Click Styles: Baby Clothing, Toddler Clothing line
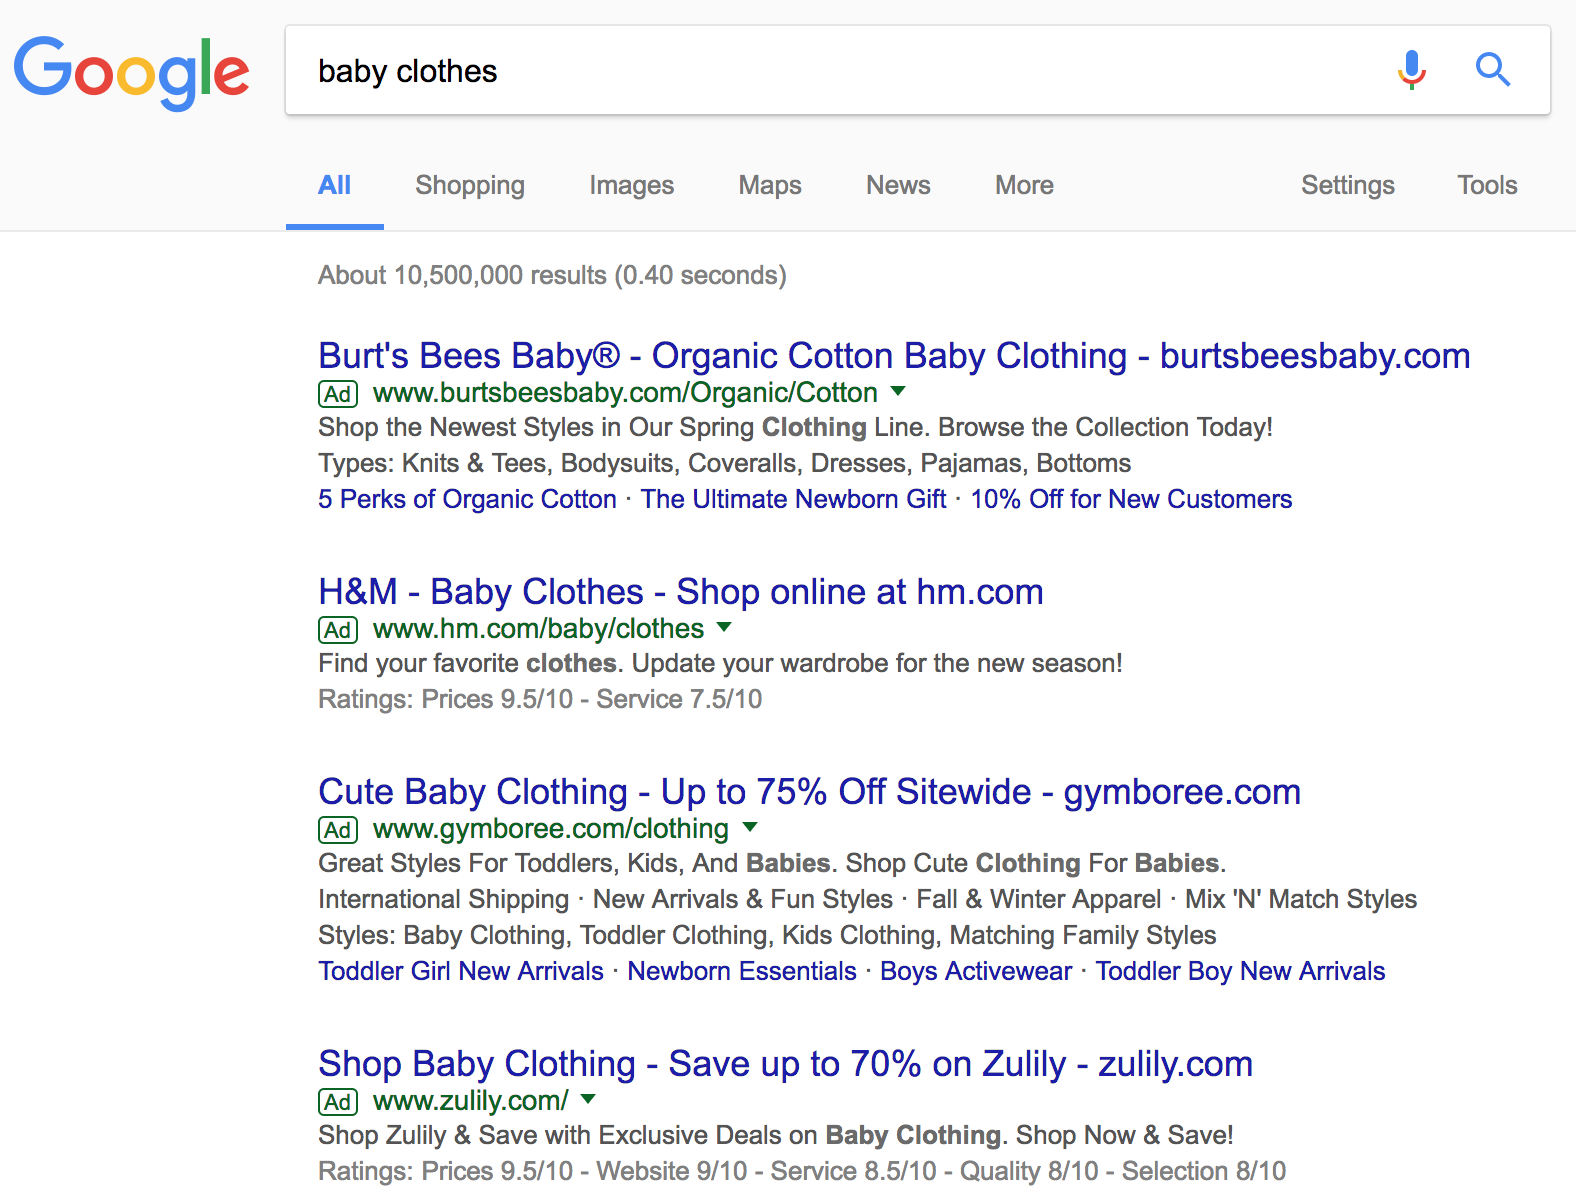Image resolution: width=1576 pixels, height=1202 pixels. 767,935
